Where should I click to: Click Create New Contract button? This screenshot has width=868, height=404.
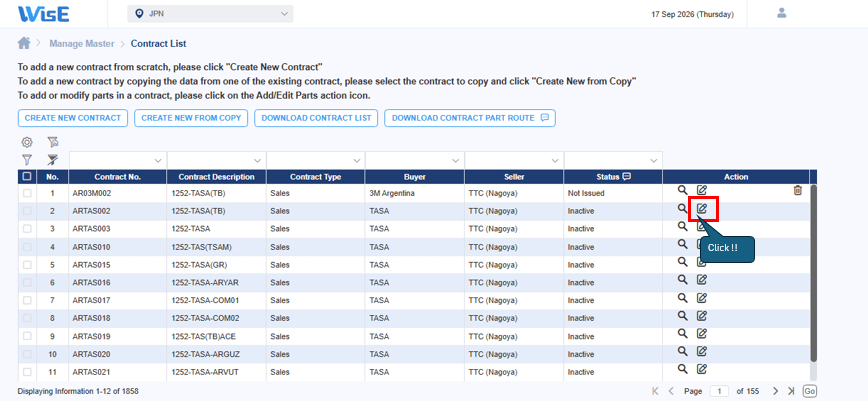click(x=73, y=118)
